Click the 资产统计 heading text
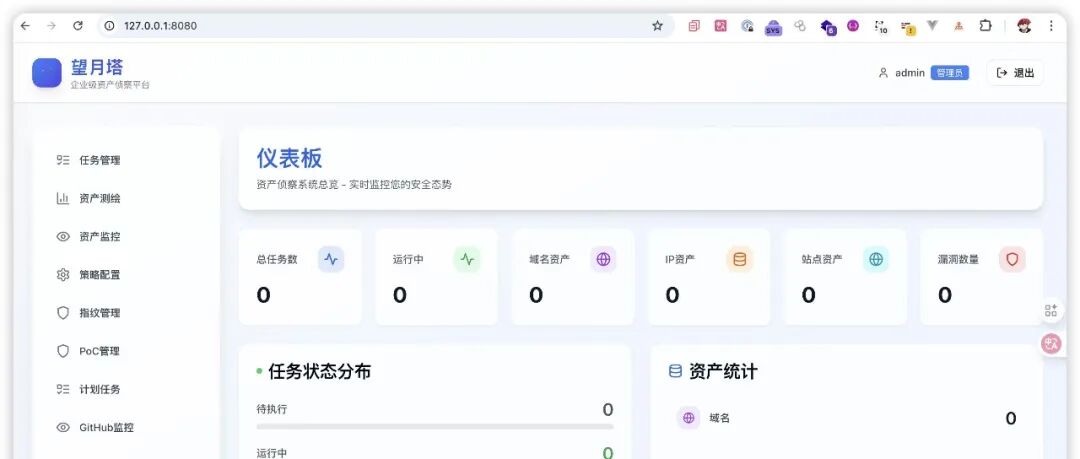The width and height of the screenshot is (1080, 459). tap(723, 371)
